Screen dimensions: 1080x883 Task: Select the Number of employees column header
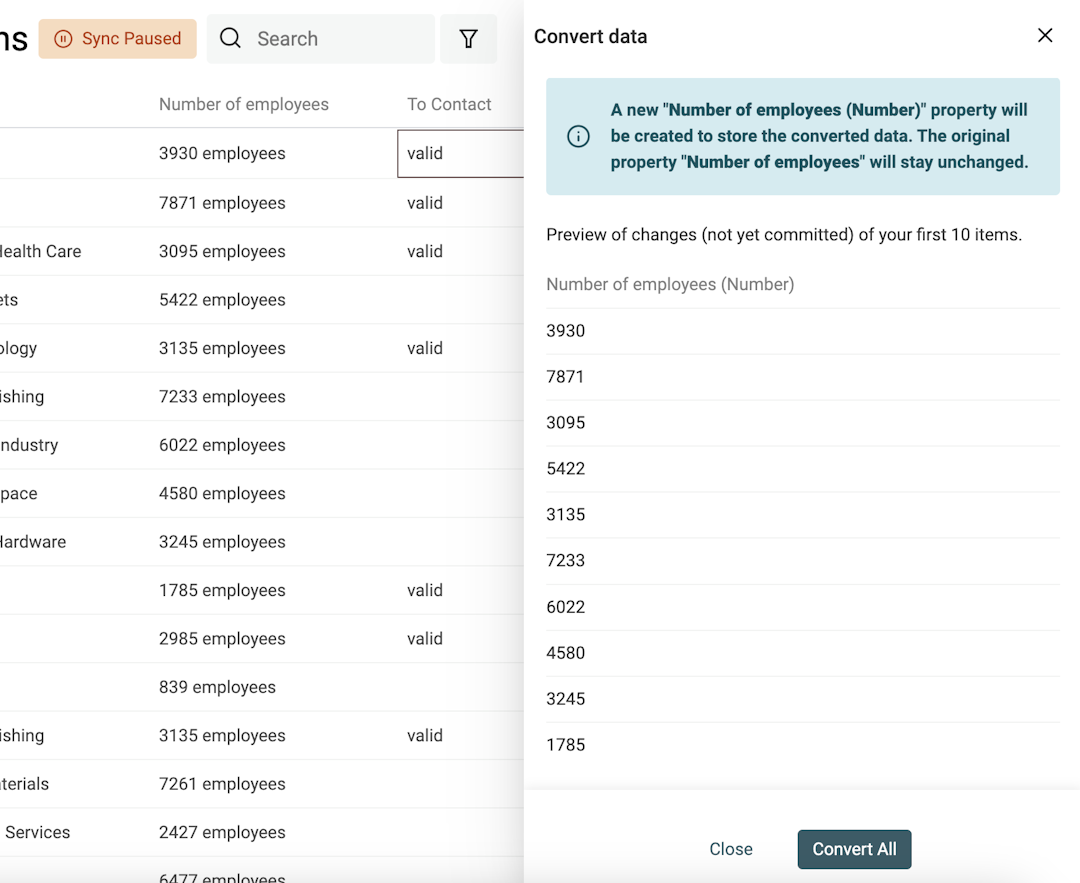[243, 104]
